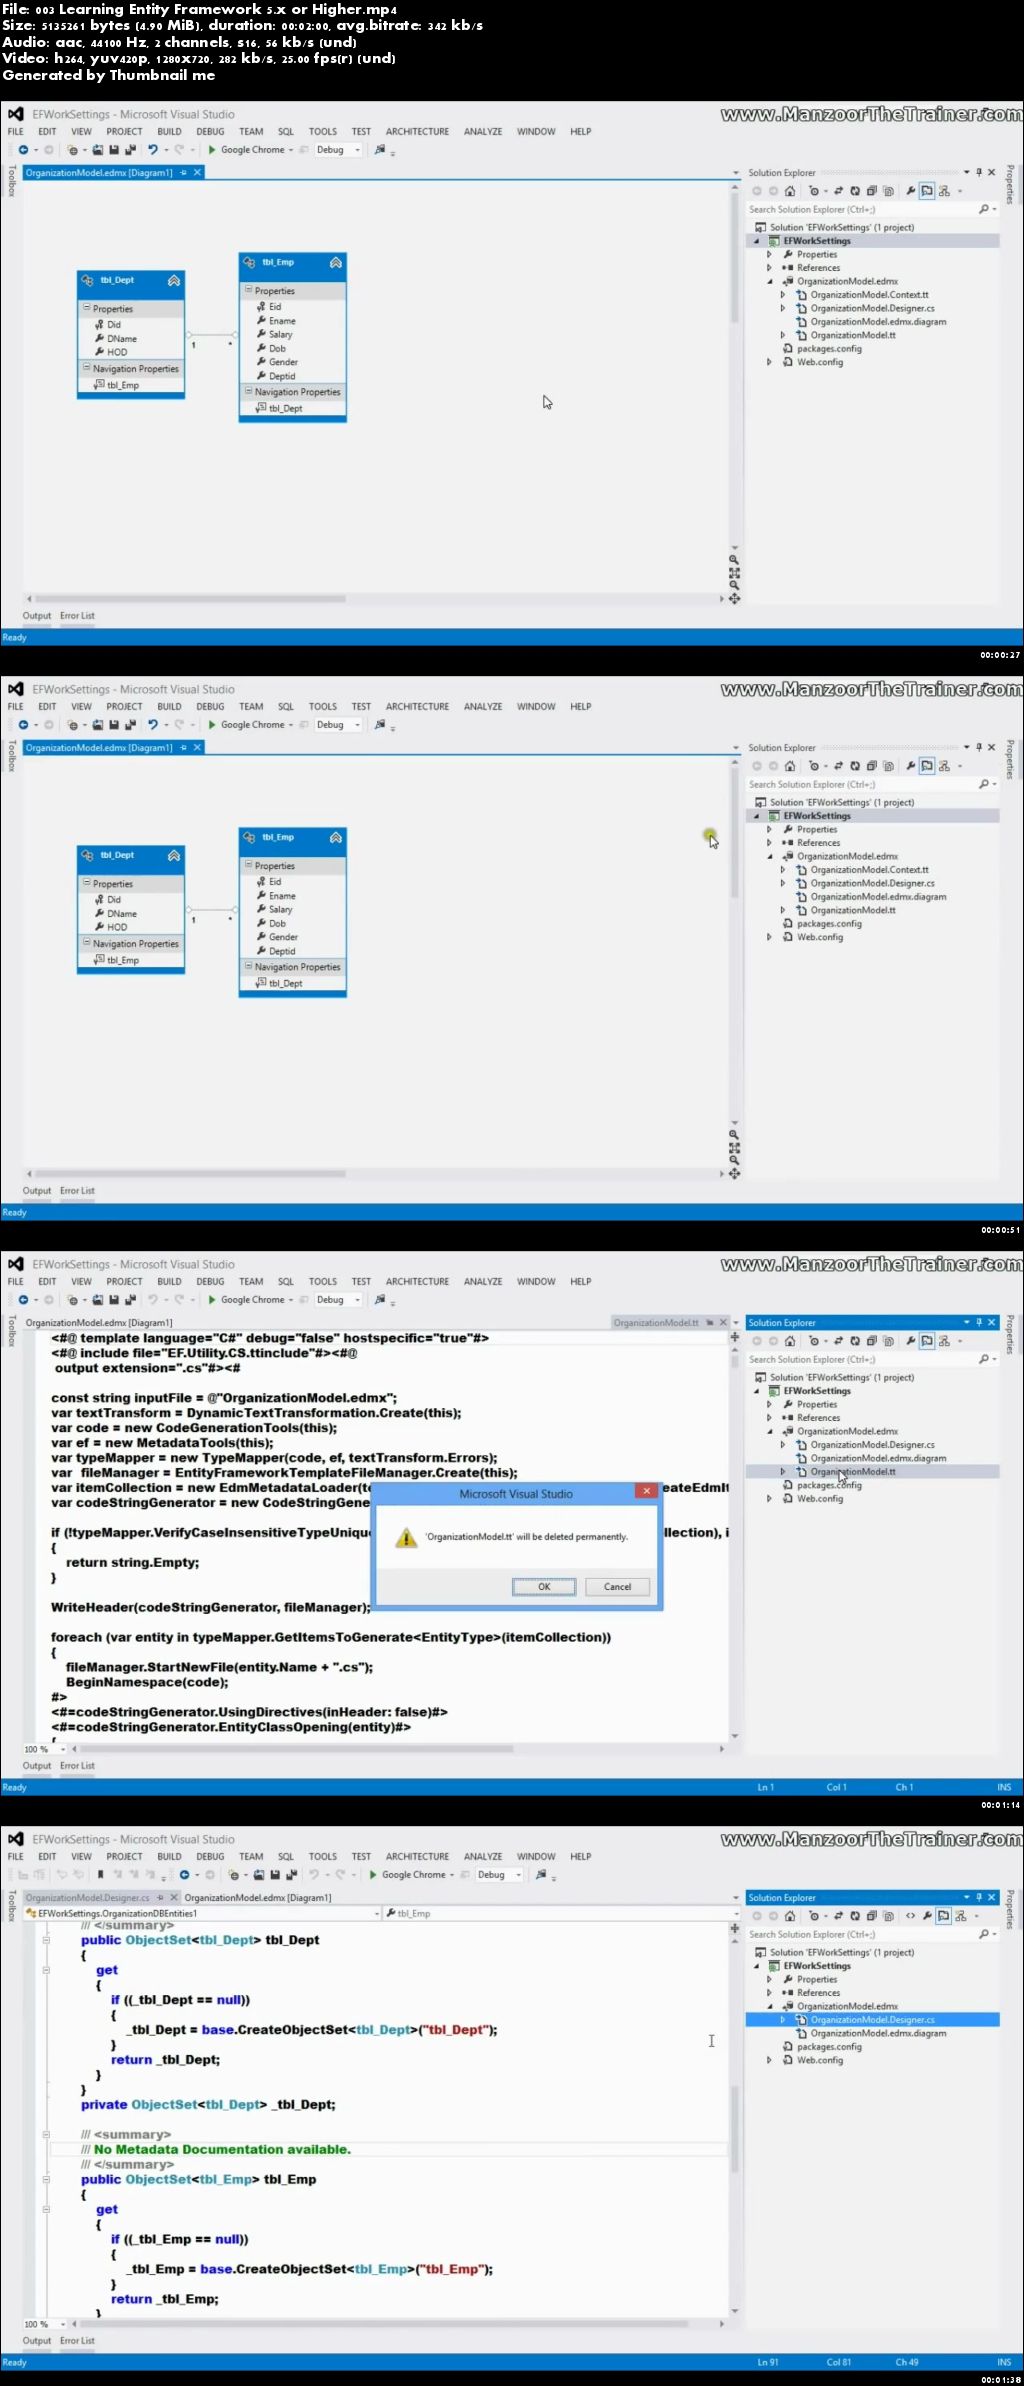Toggle Solution Explorer auto-hide pin in 00:00:51 frame
Image resolution: width=1024 pixels, height=2386 pixels.
(x=979, y=748)
